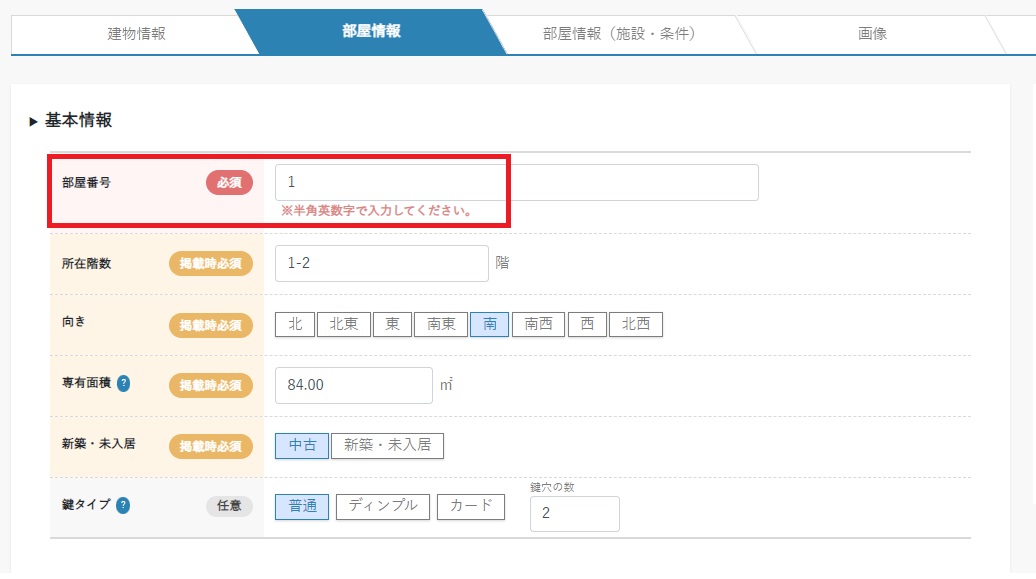Focus the 所在階数 input field

tap(382, 263)
